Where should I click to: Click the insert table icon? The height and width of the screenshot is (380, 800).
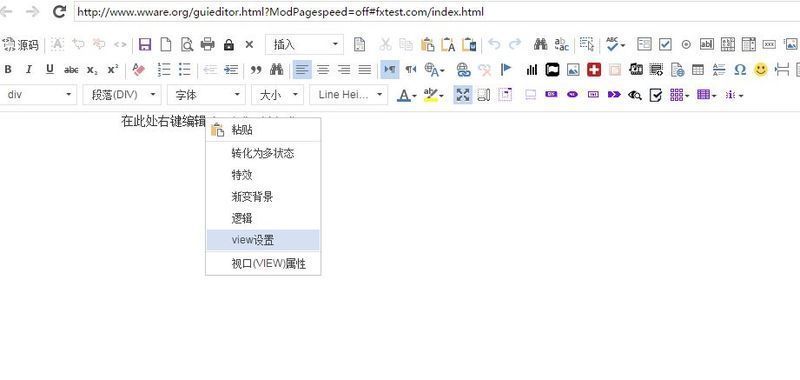point(697,69)
